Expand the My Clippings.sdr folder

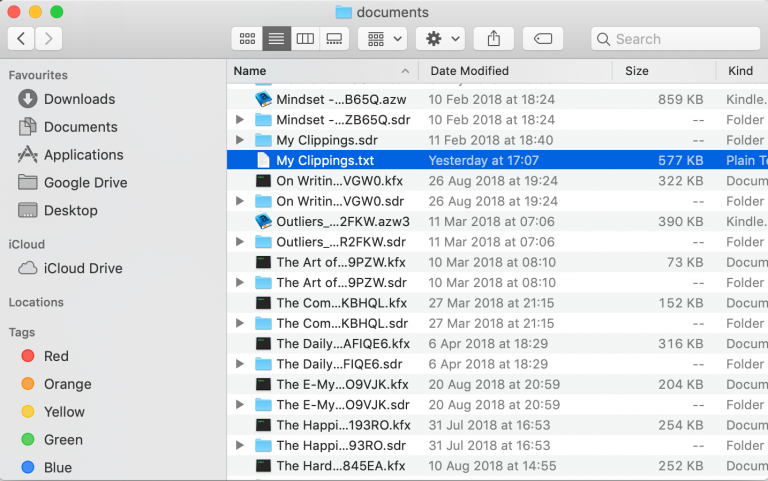point(240,140)
